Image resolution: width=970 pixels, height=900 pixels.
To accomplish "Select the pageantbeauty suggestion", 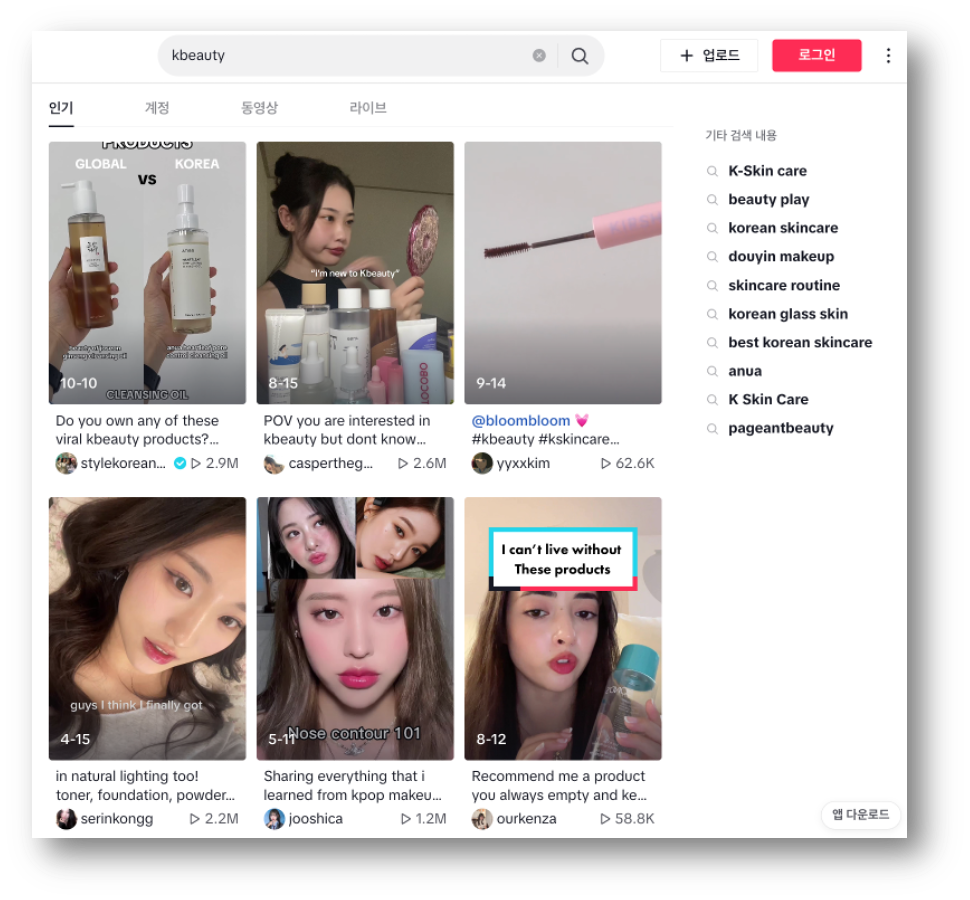I will click(781, 428).
